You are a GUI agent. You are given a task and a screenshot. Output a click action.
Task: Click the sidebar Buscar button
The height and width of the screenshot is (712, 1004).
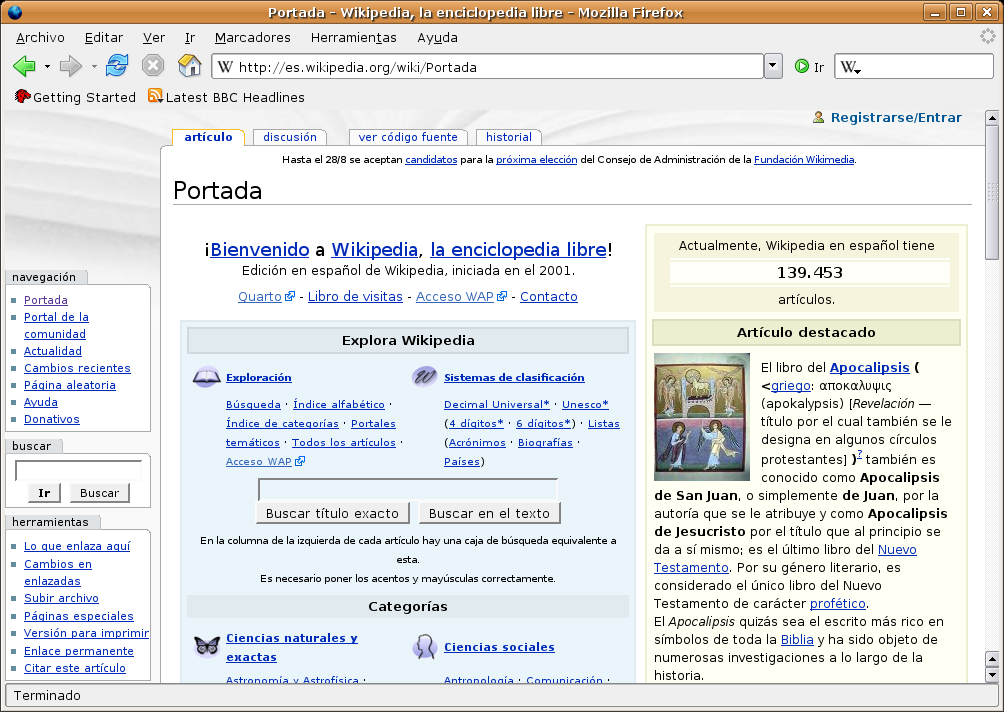click(x=99, y=492)
